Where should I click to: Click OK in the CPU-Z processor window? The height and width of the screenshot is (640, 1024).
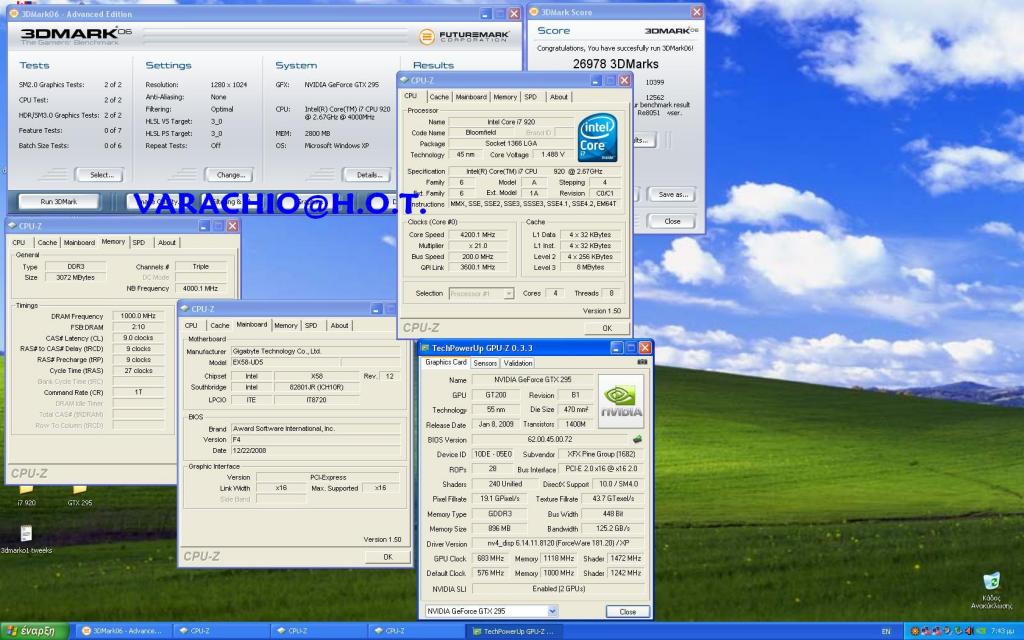[x=607, y=328]
